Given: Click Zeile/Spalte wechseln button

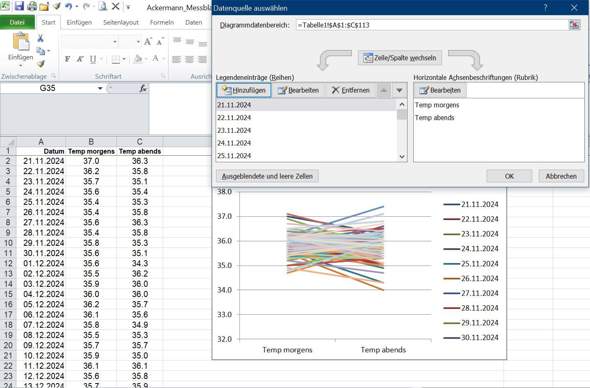Looking at the screenshot, I should point(400,58).
